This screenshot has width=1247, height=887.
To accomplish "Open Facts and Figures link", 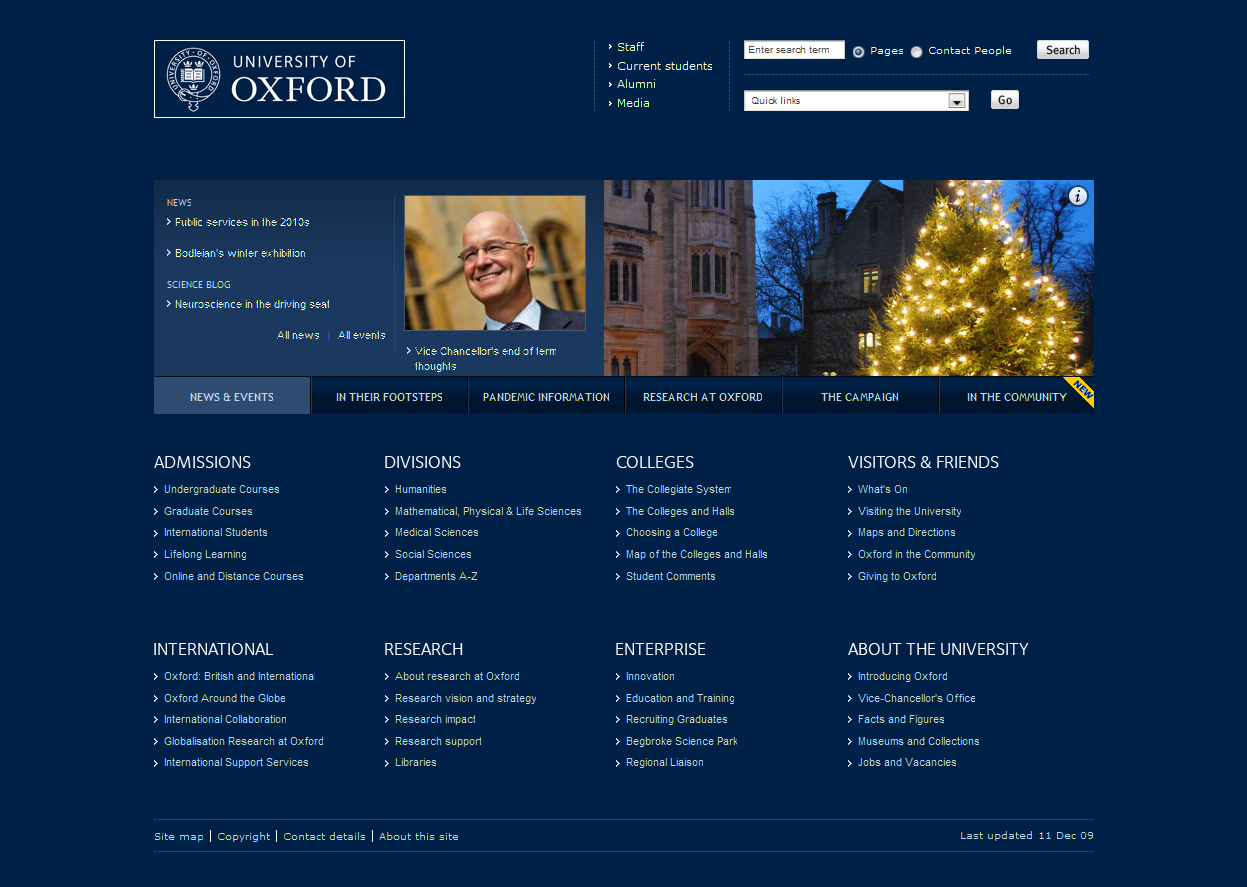I will coord(901,720).
